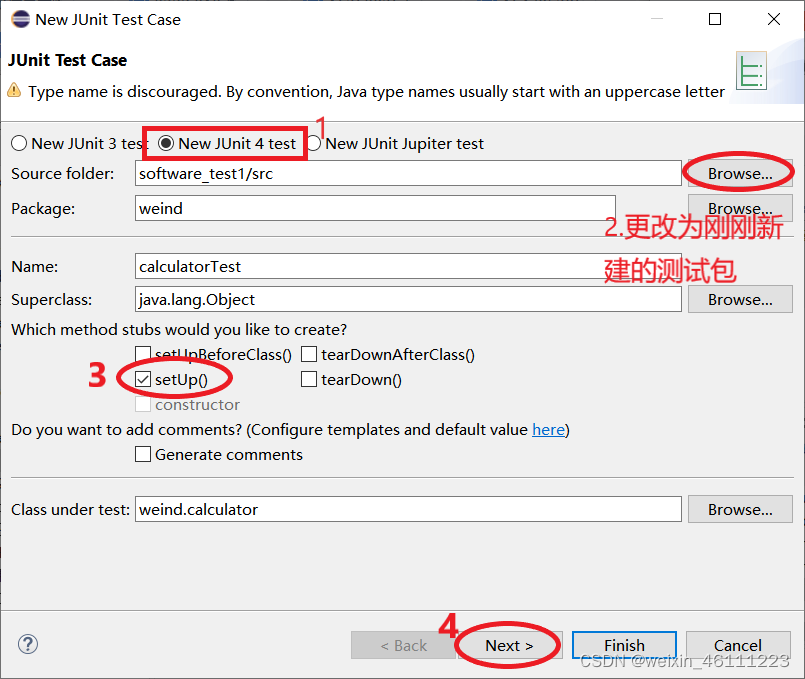Maximize the dialog window

tap(715, 19)
